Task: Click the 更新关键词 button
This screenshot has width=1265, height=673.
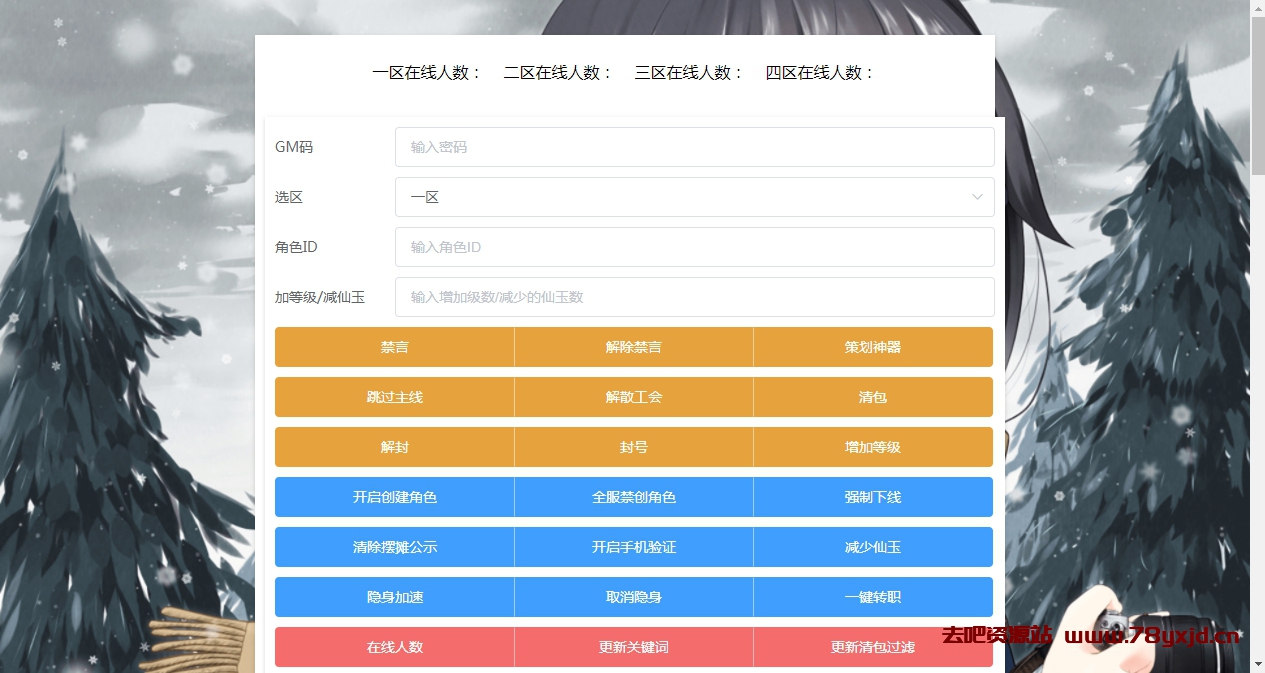Action: coord(634,647)
